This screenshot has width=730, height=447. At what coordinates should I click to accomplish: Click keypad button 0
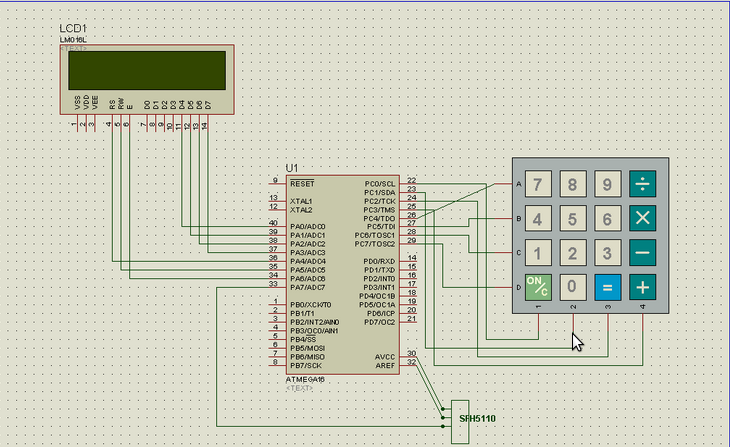(573, 287)
